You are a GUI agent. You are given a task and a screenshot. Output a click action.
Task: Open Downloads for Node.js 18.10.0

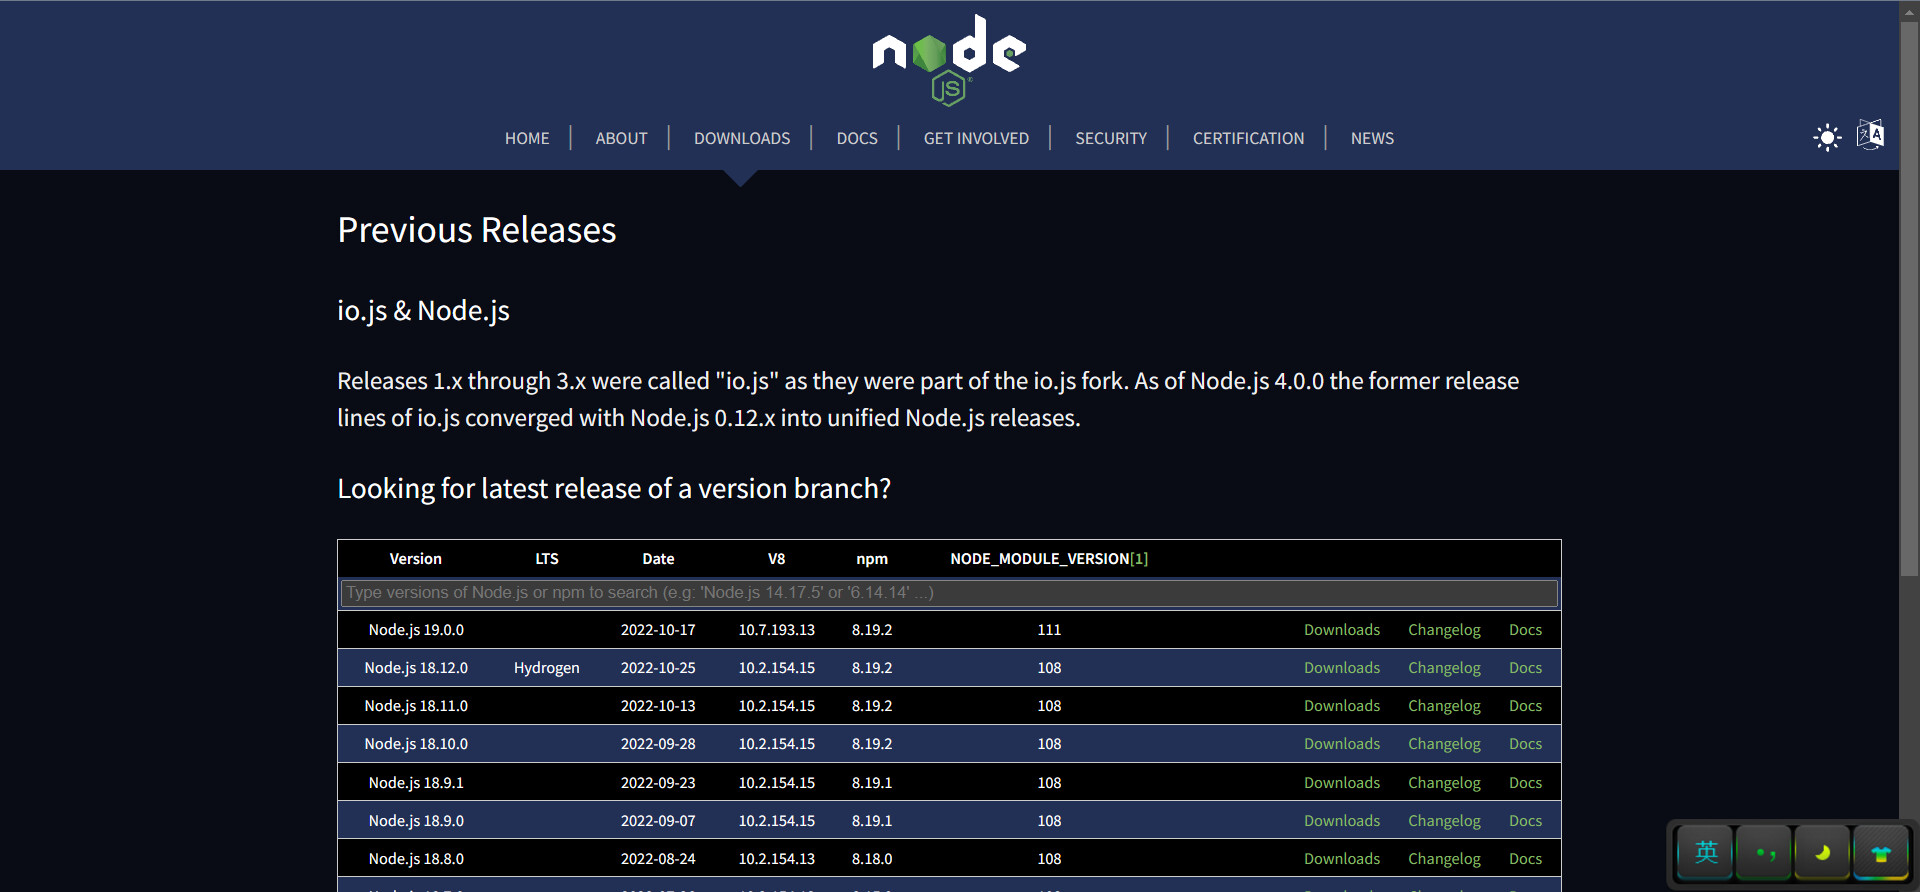coord(1341,744)
